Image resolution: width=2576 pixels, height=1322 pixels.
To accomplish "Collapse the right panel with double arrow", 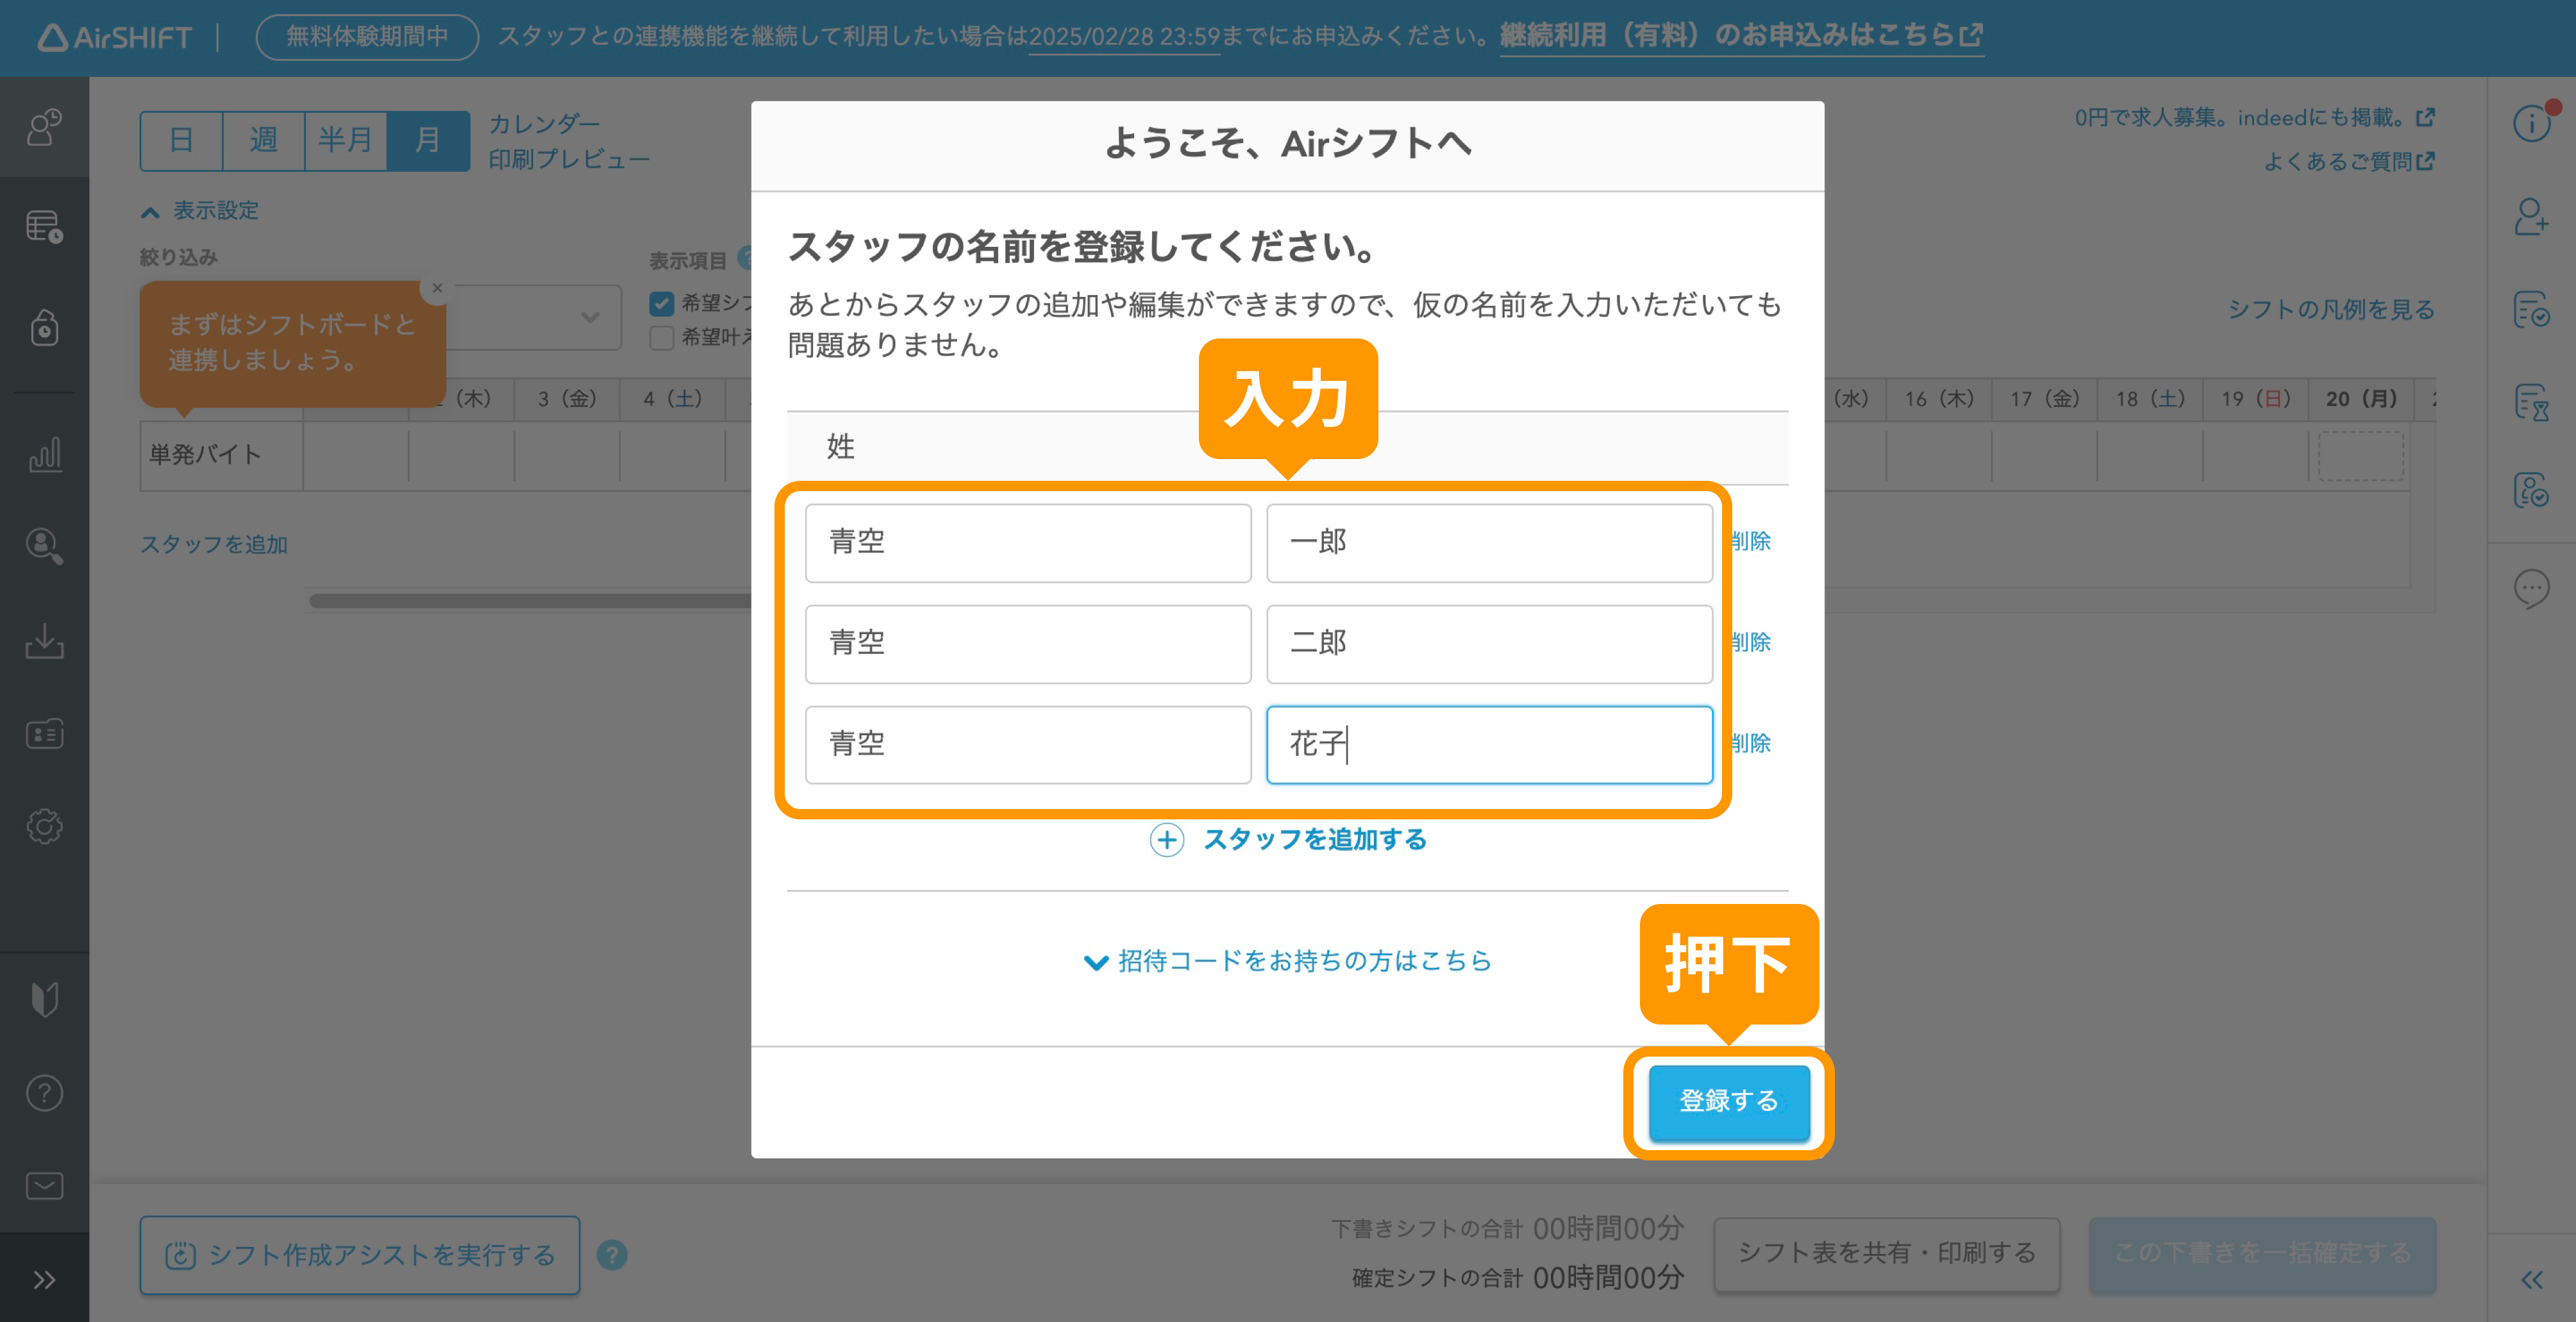I will click(2532, 1280).
